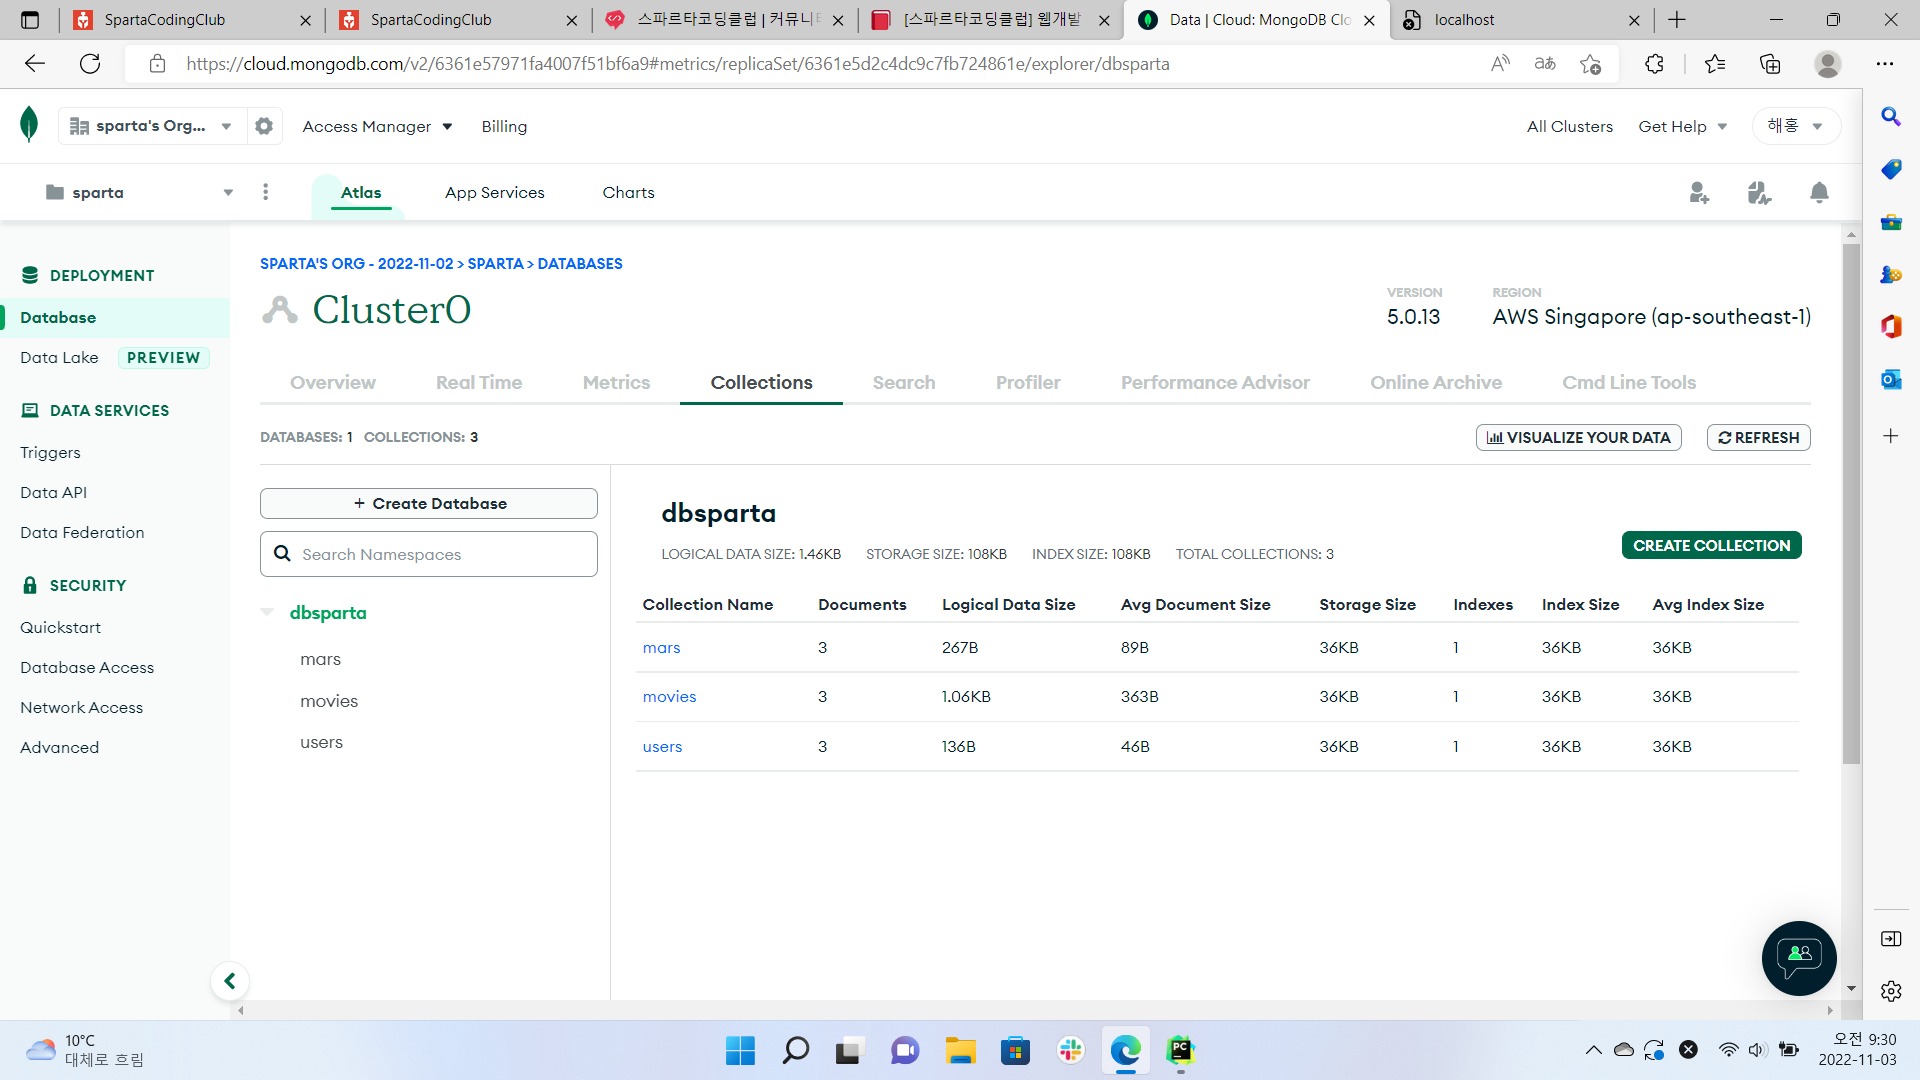The image size is (1920, 1080).
Task: Open the Performance Advisor tab
Action: (x=1215, y=383)
